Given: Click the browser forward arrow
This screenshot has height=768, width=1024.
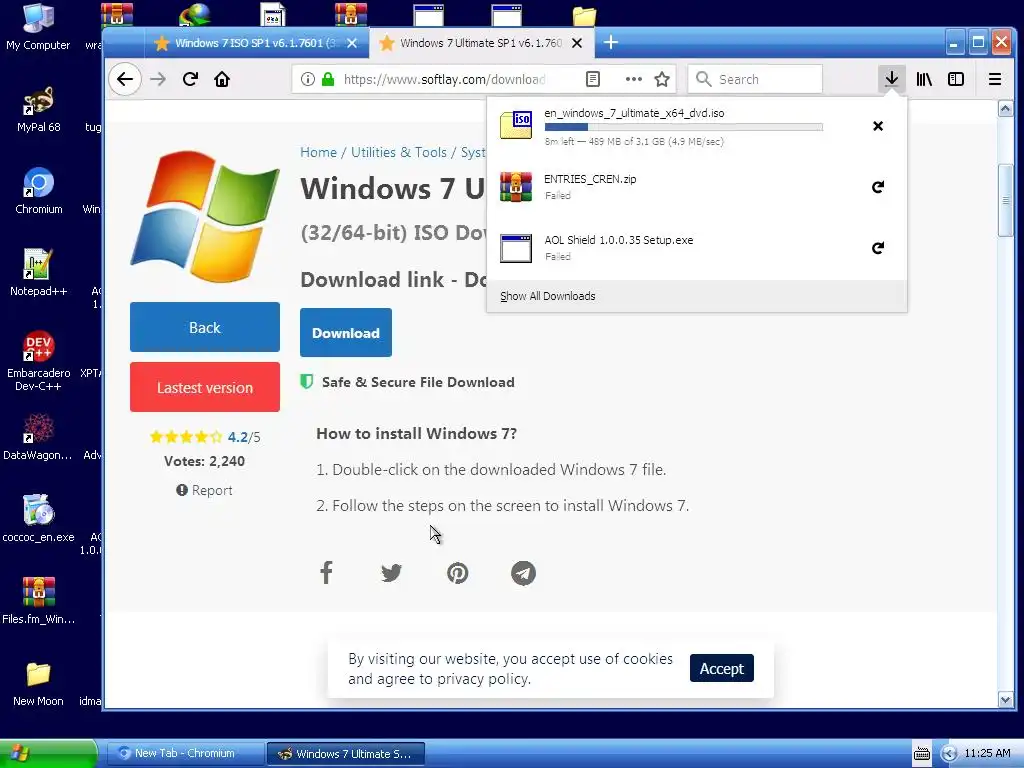Looking at the screenshot, I should (157, 79).
